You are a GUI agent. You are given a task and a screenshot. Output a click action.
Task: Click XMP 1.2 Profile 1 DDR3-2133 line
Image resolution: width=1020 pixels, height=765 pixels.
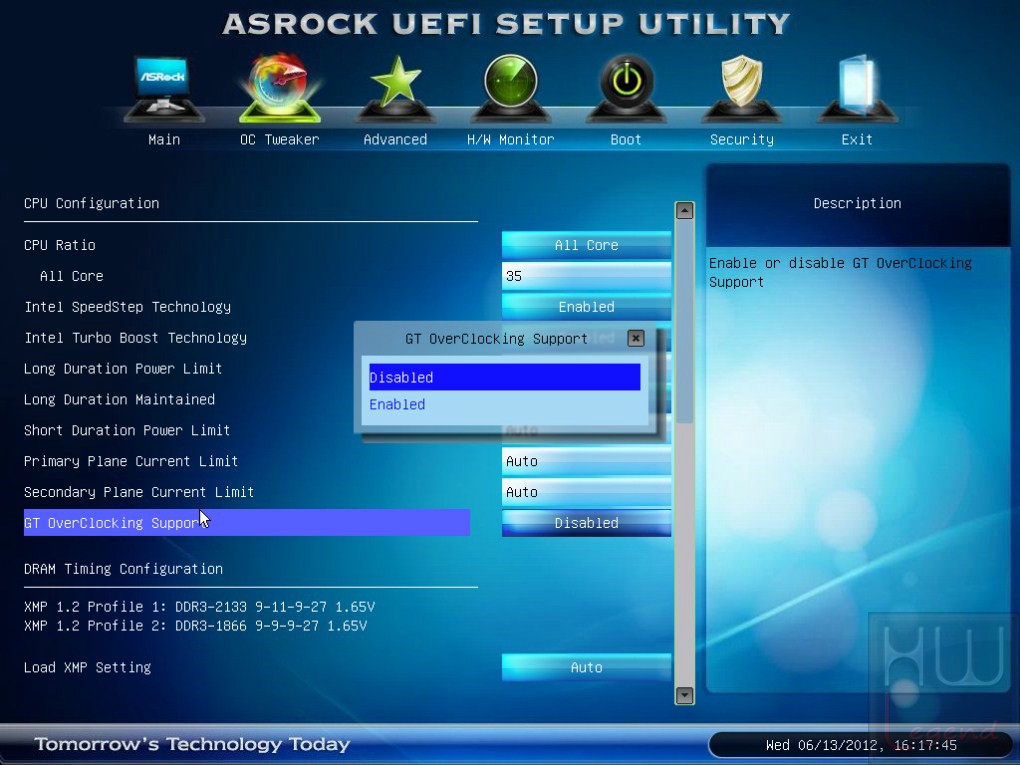(199, 607)
